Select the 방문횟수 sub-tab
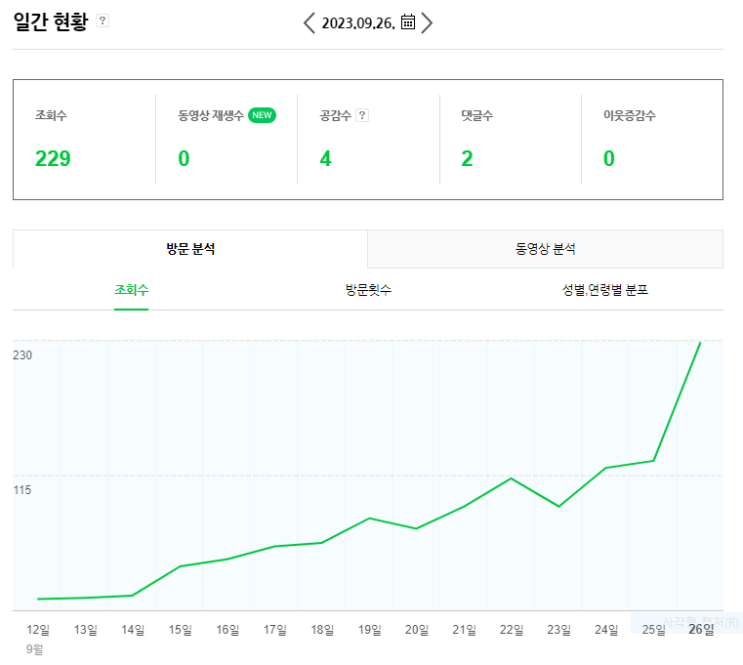Image resolution: width=743 pixels, height=665 pixels. (x=368, y=290)
